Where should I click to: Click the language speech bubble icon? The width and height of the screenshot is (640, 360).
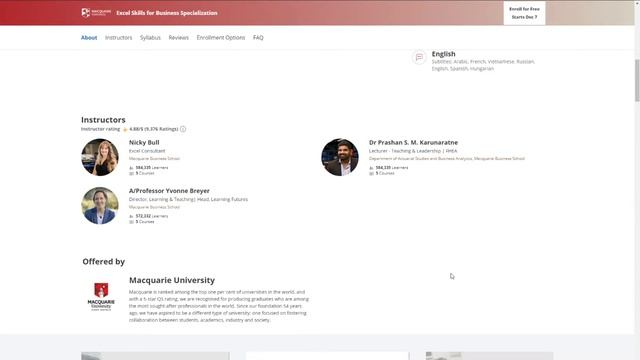[x=419, y=57]
